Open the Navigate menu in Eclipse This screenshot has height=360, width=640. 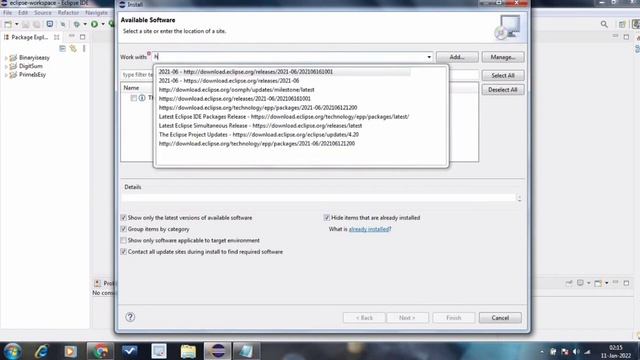tap(96, 13)
